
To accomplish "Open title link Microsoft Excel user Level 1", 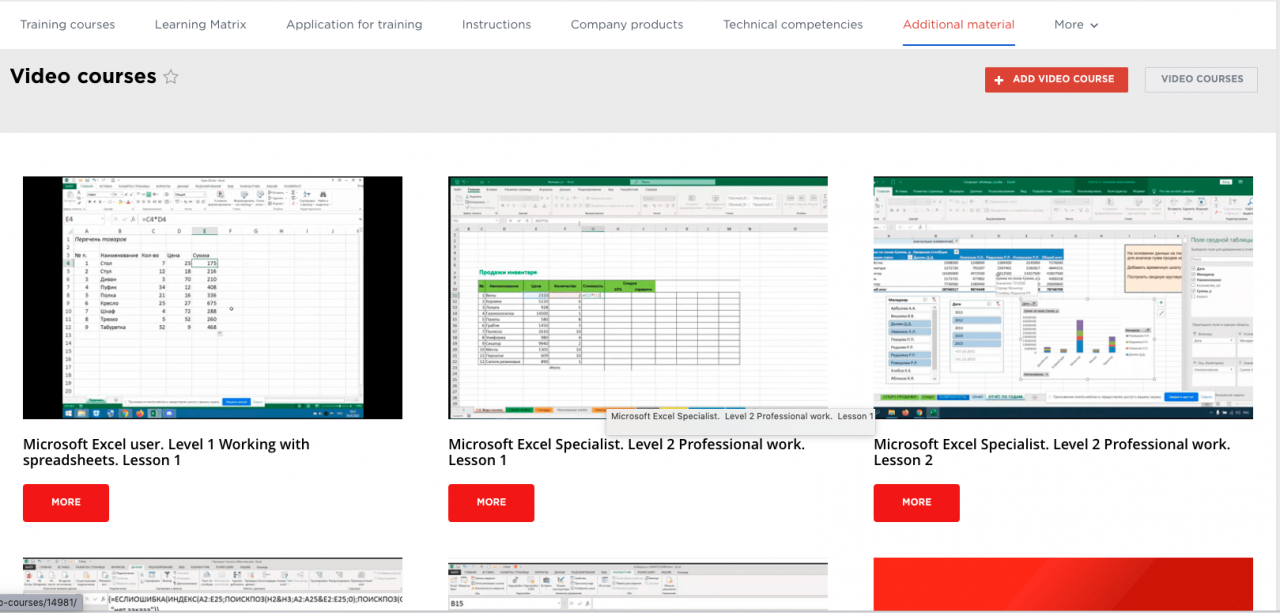I will point(166,452).
